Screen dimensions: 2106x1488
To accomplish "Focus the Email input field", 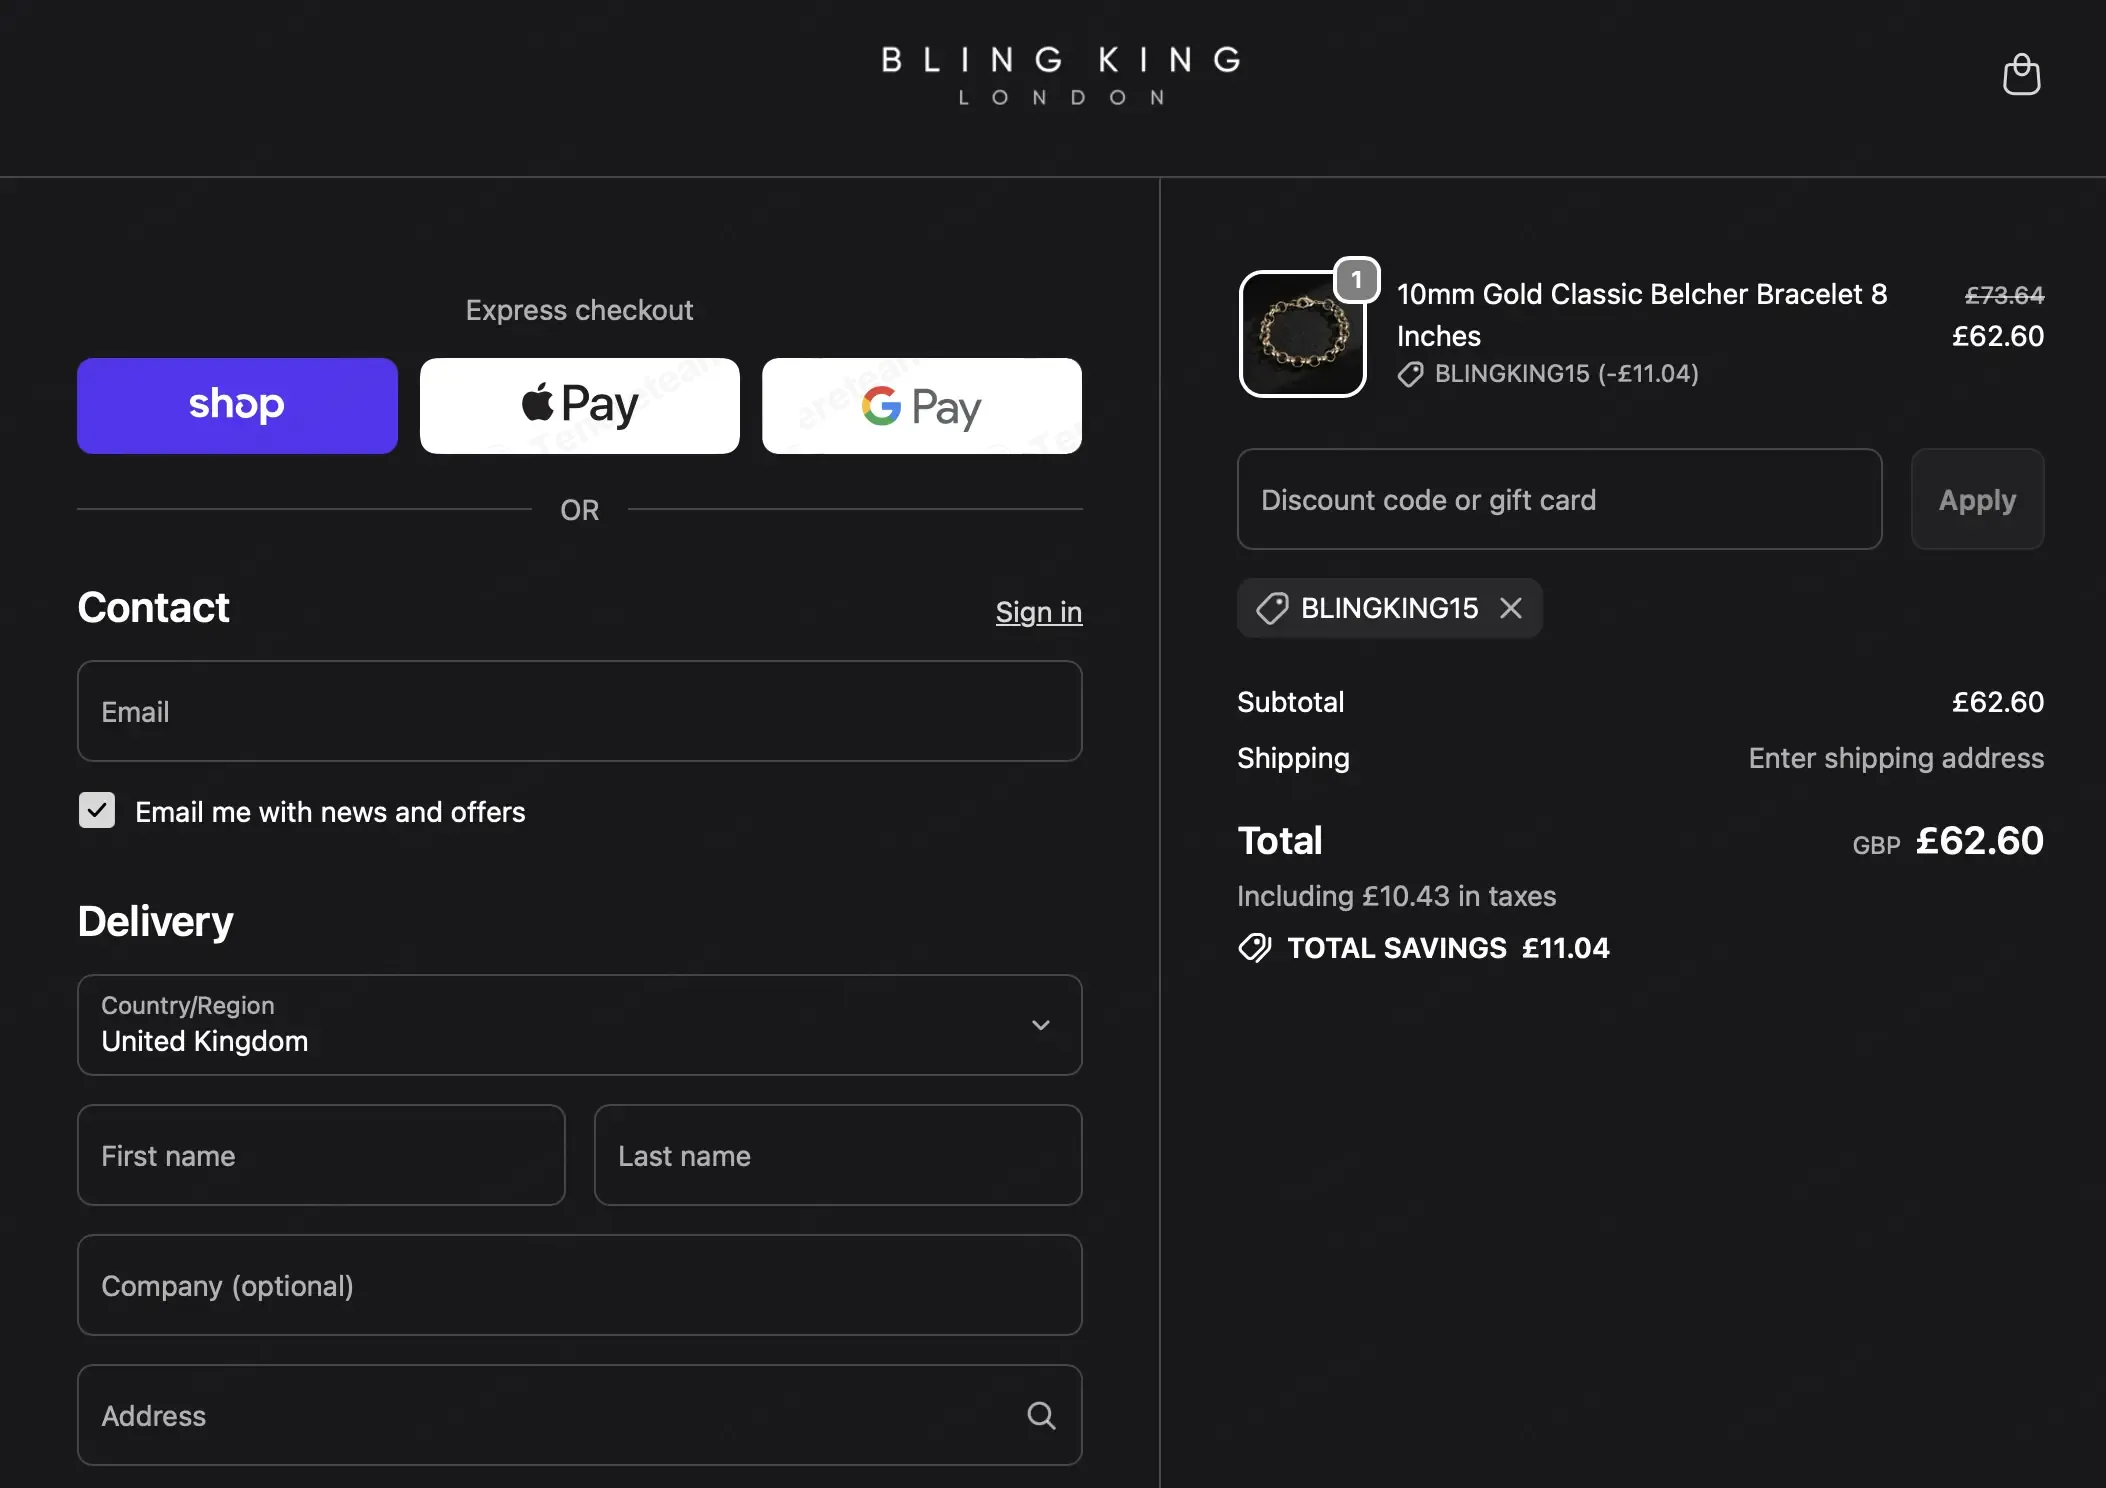I will point(580,711).
